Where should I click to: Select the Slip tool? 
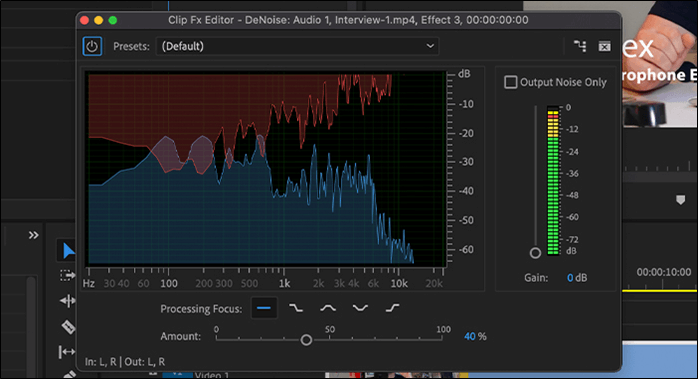click(67, 352)
